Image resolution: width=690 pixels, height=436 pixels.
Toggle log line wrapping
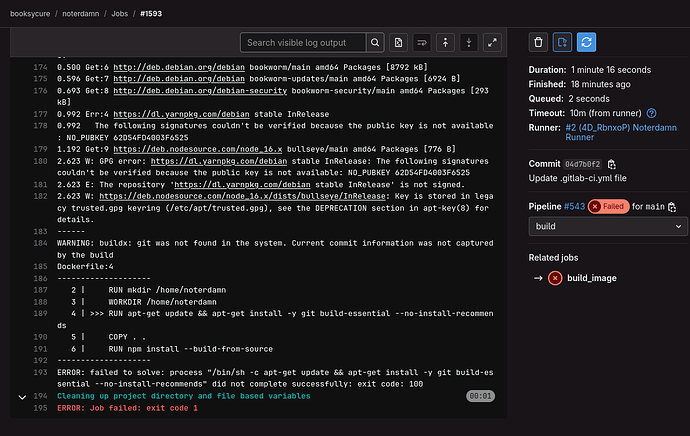pos(422,43)
